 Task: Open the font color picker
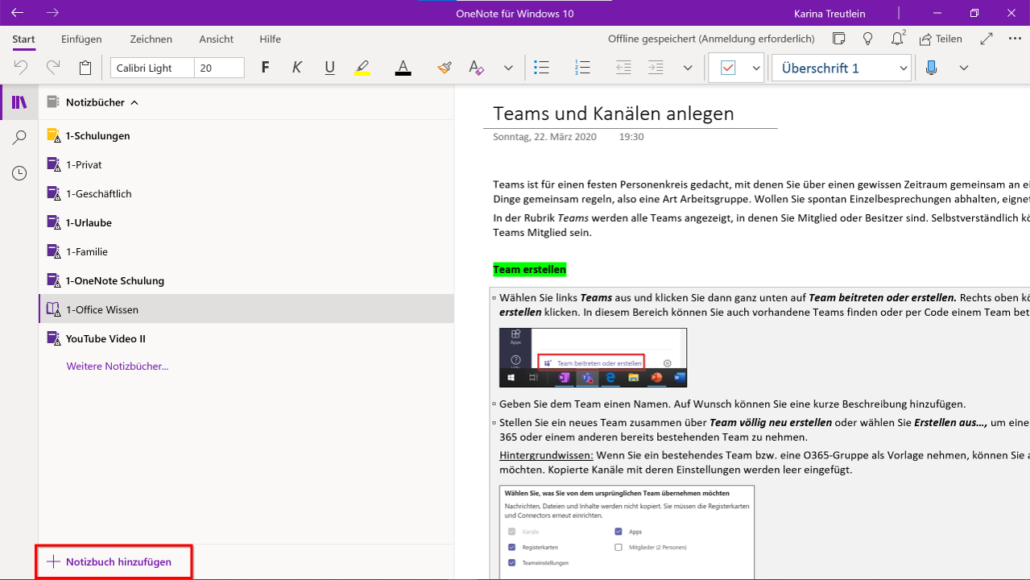point(402,67)
